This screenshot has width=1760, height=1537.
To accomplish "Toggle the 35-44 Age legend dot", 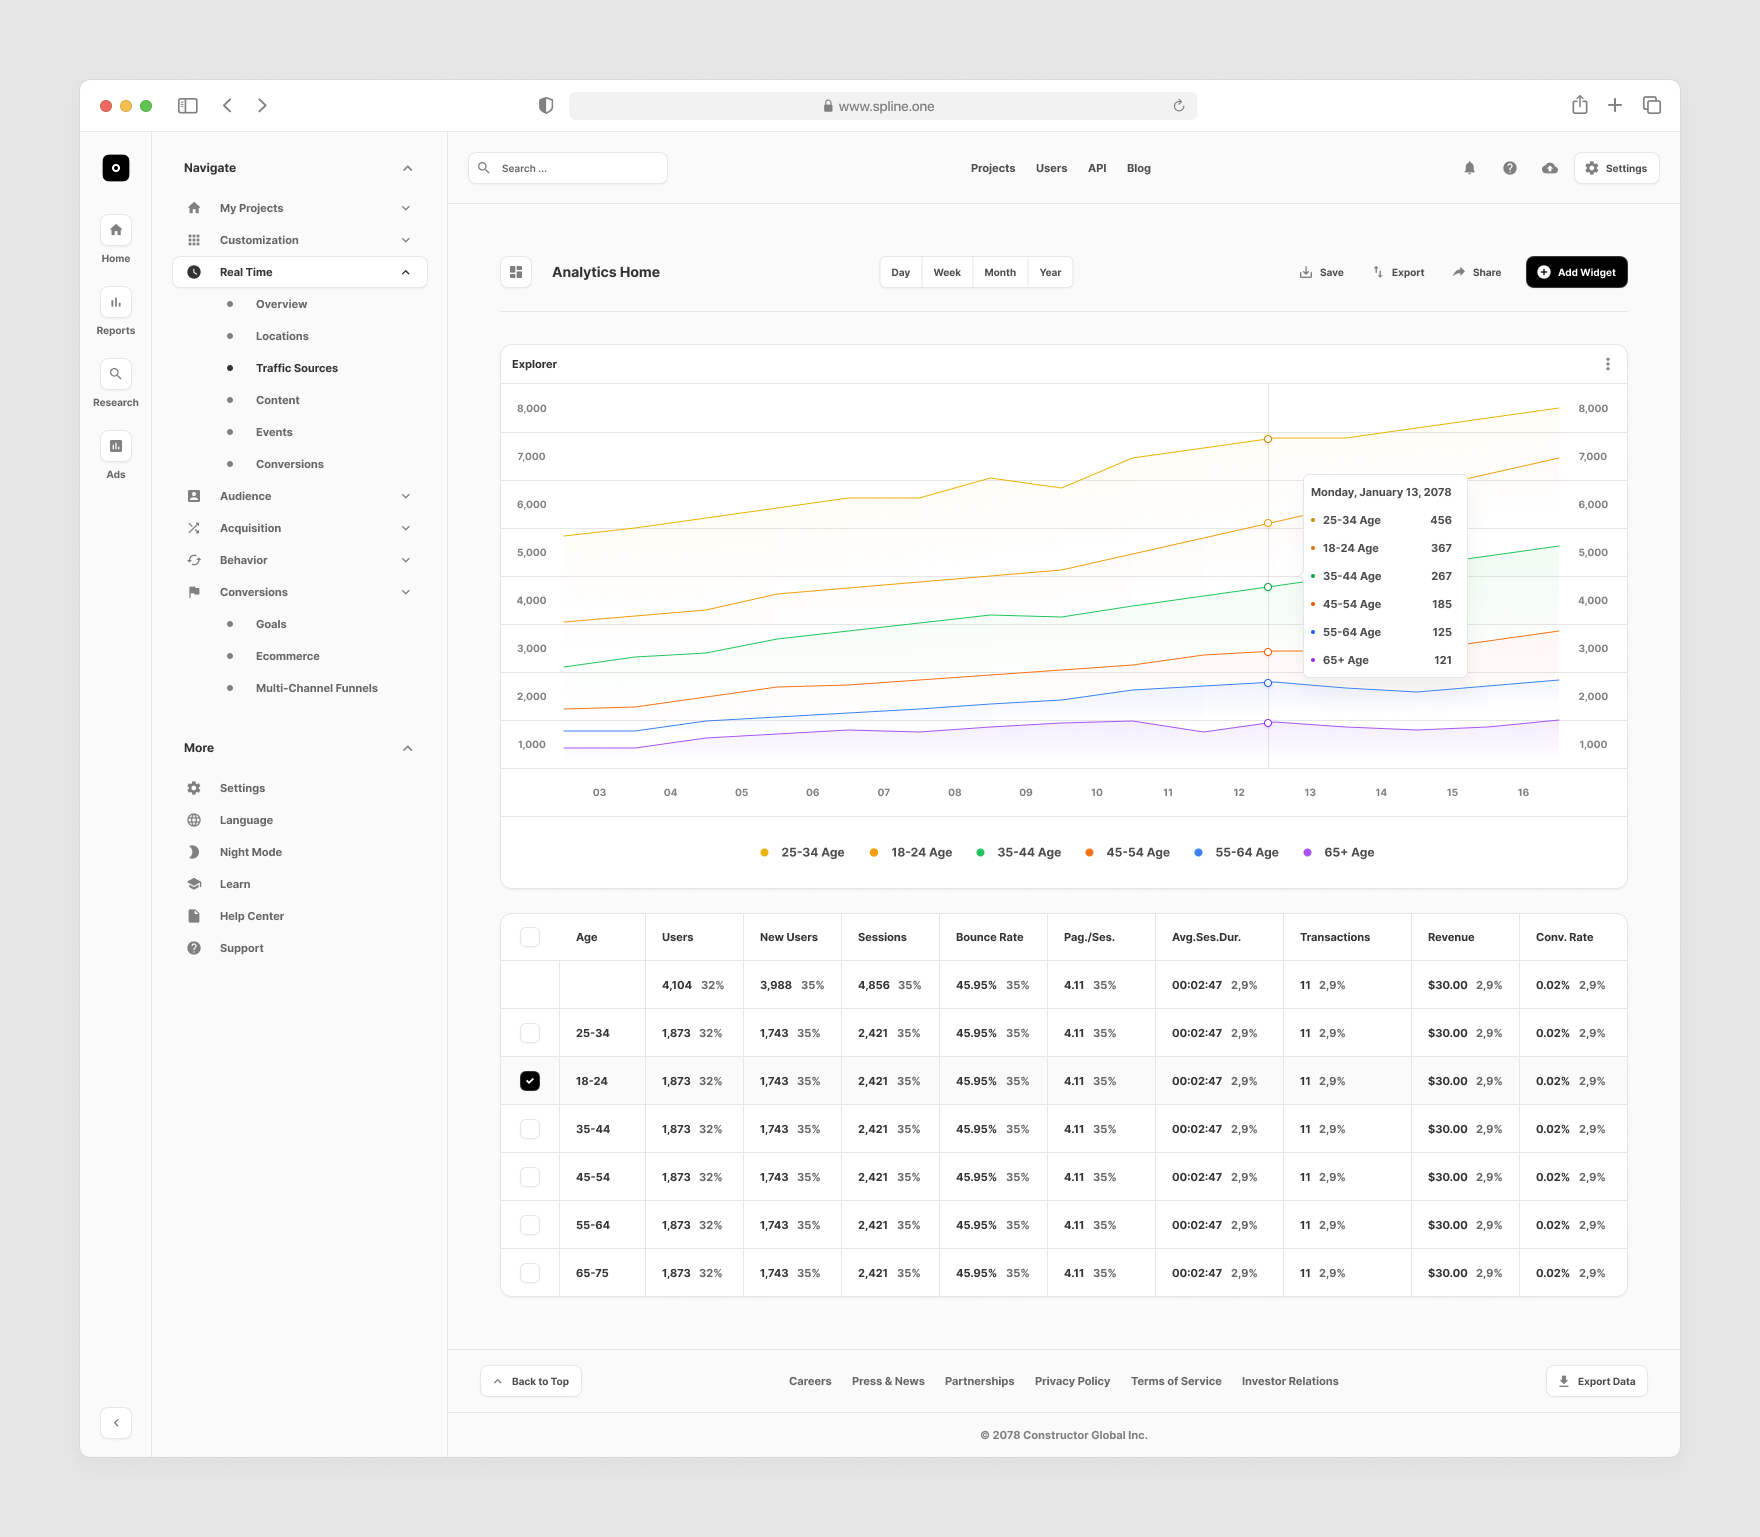I will [x=980, y=852].
